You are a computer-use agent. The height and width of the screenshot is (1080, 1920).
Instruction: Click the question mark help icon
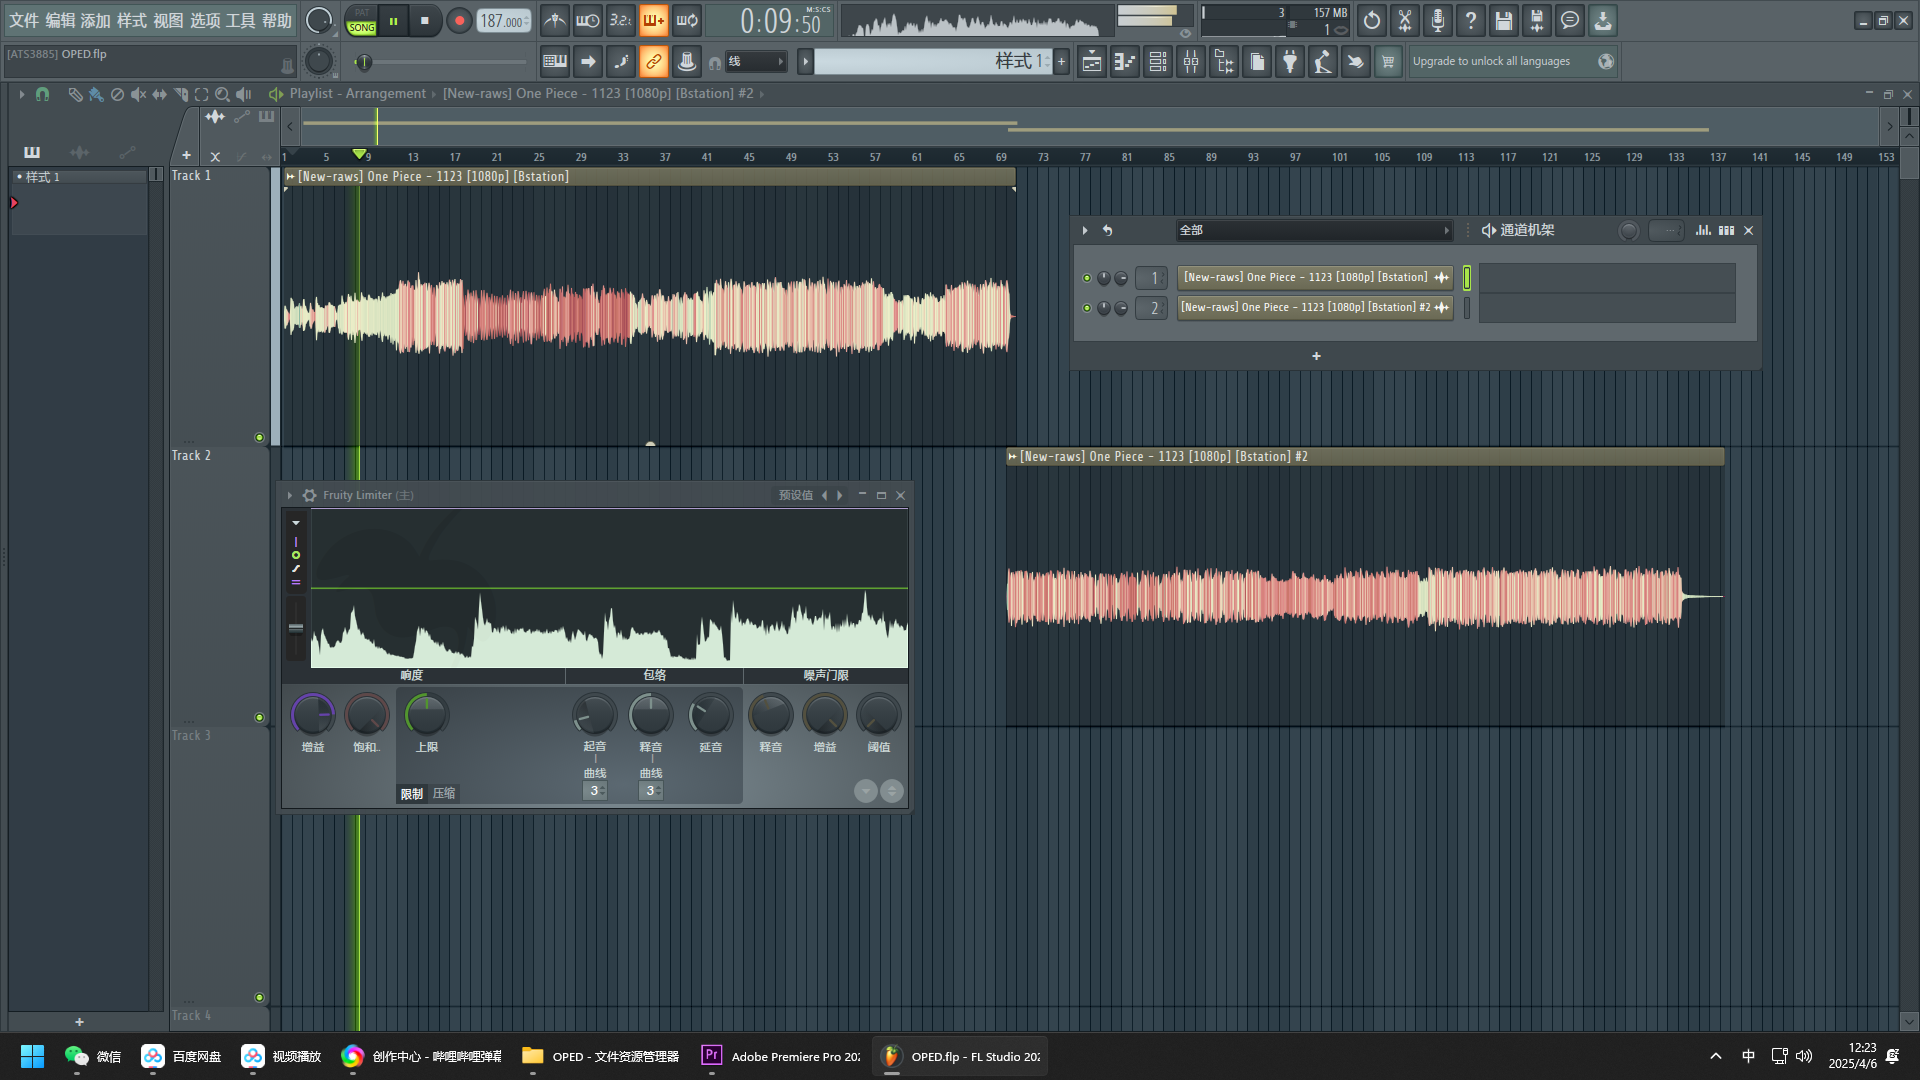click(x=1471, y=20)
